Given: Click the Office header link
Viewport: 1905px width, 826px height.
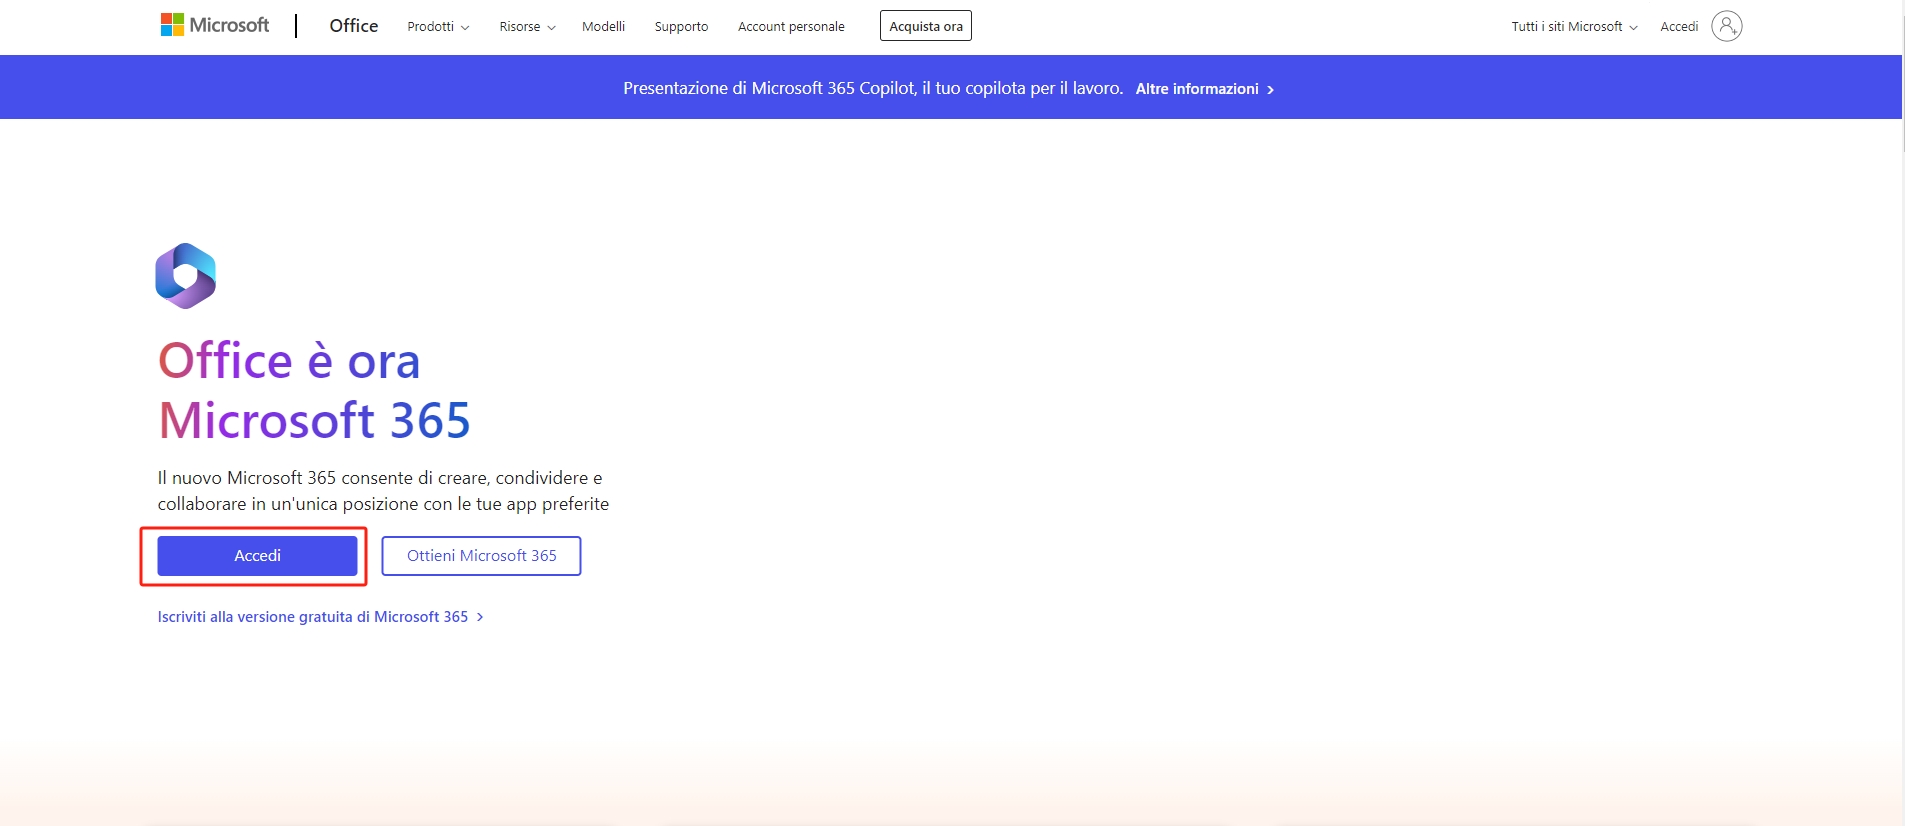Looking at the screenshot, I should pyautogui.click(x=354, y=26).
